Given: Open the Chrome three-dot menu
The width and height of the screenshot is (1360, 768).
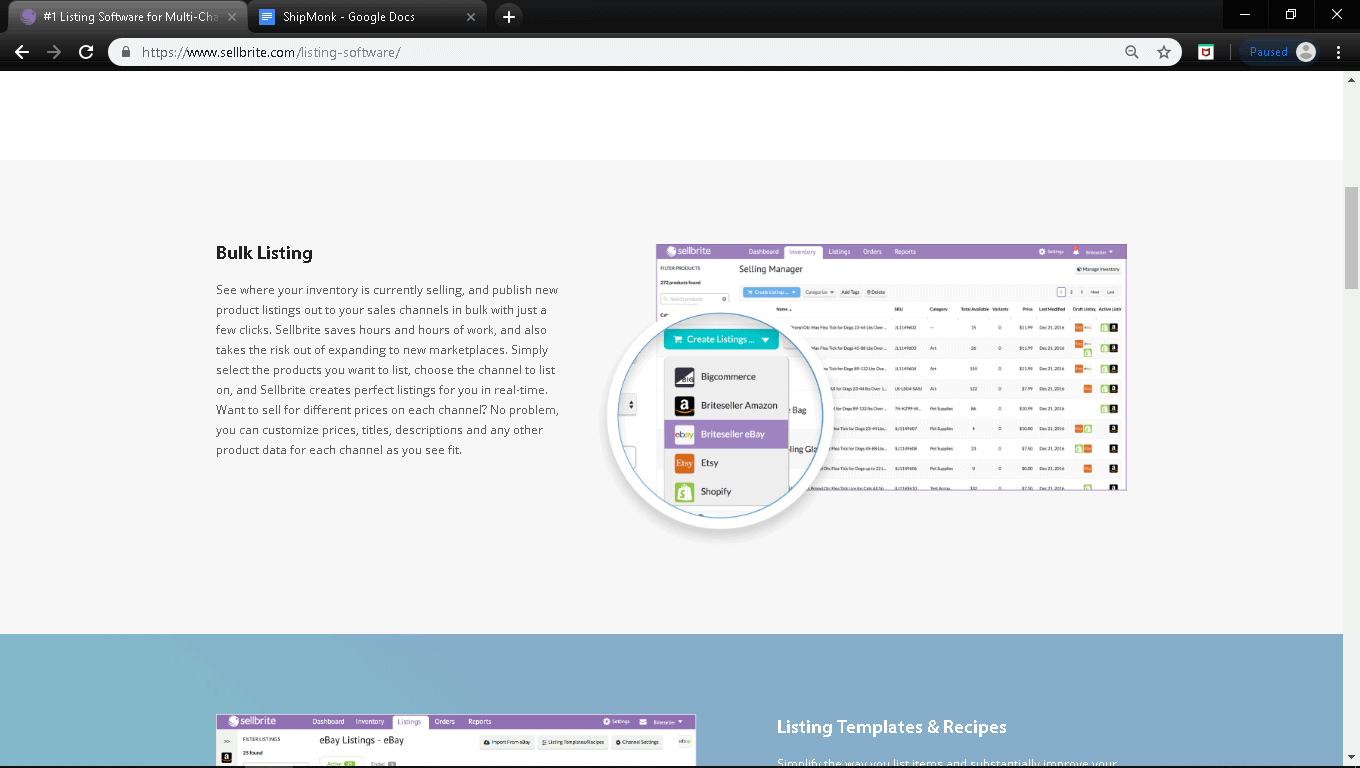Looking at the screenshot, I should coord(1338,52).
